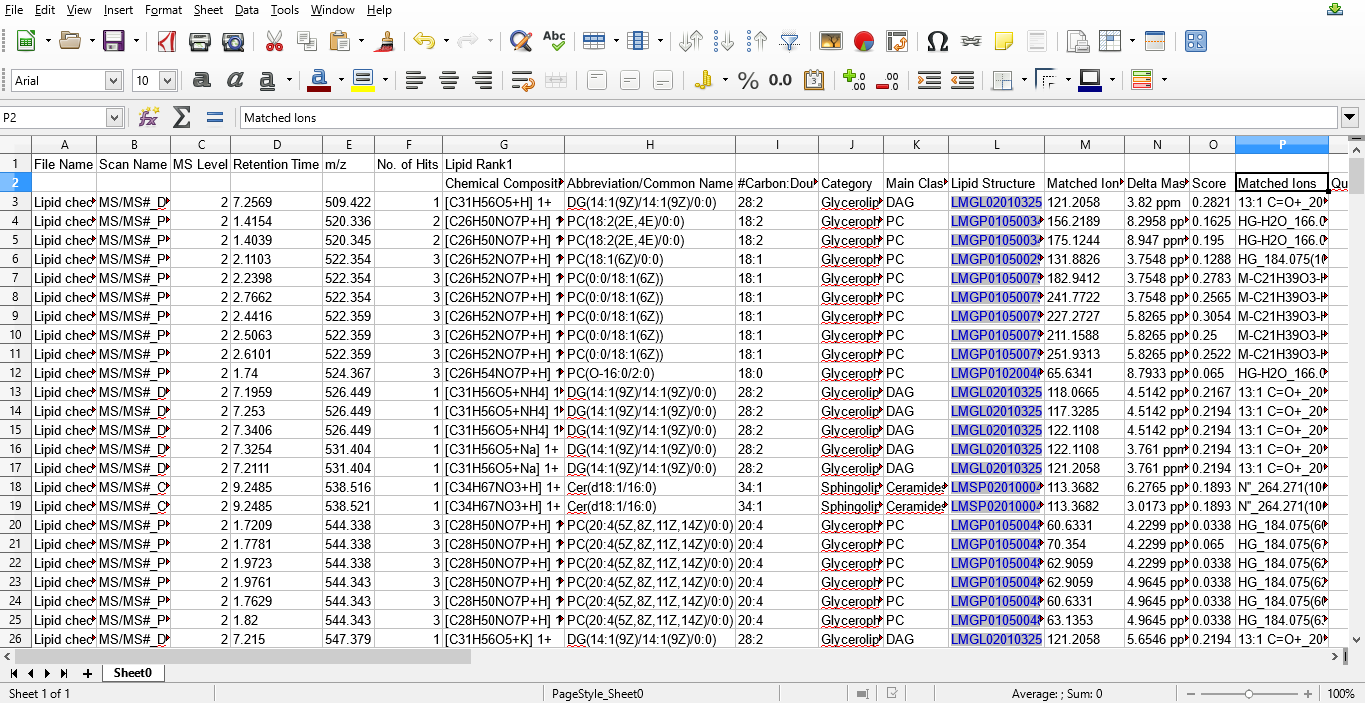1365x703 pixels.
Task: Apply dark red Font Color
Action: click(x=319, y=81)
